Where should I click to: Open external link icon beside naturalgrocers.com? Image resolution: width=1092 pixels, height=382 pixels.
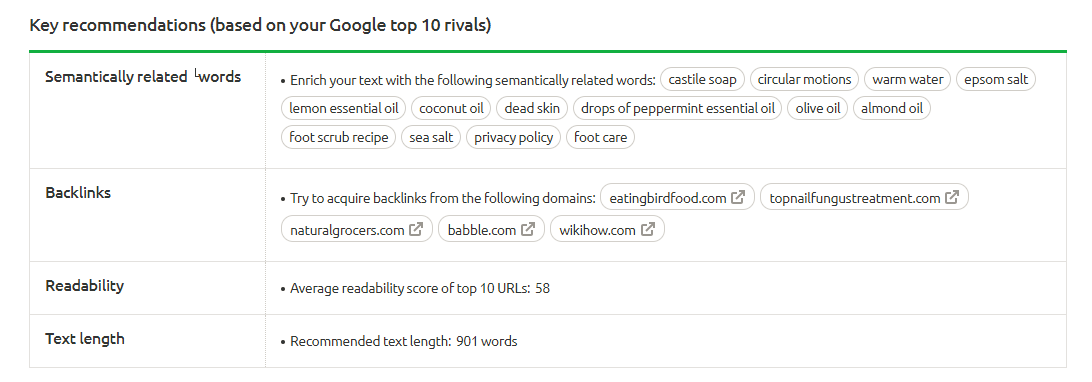tap(416, 229)
